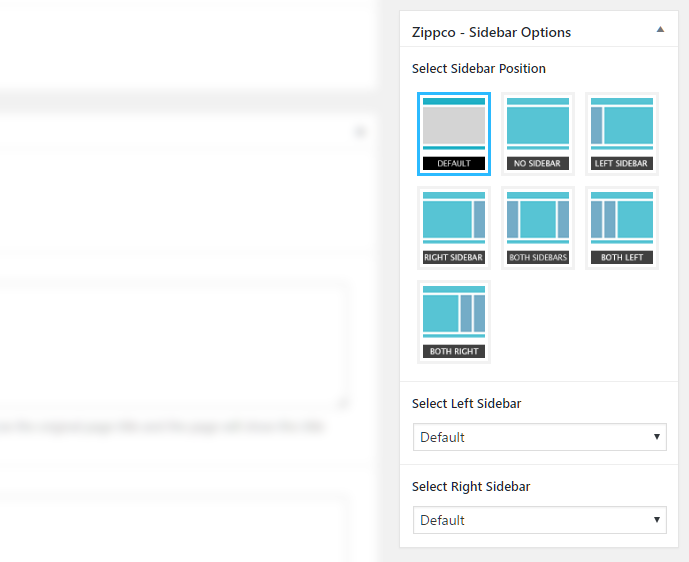
Task: Open the Select Right Sidebar dropdown
Action: coord(540,520)
